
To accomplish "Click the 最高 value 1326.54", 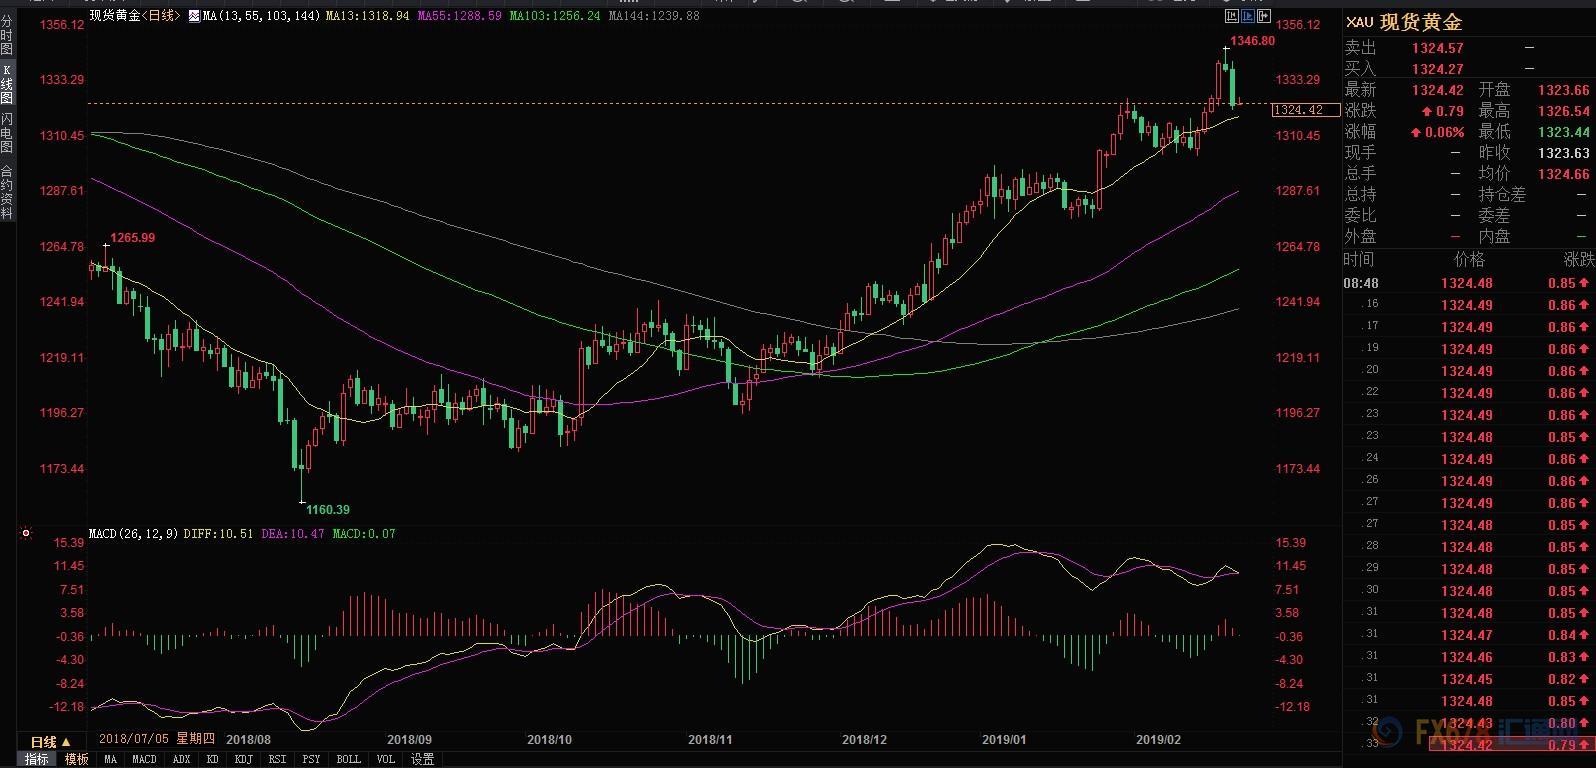I will [x=1564, y=111].
